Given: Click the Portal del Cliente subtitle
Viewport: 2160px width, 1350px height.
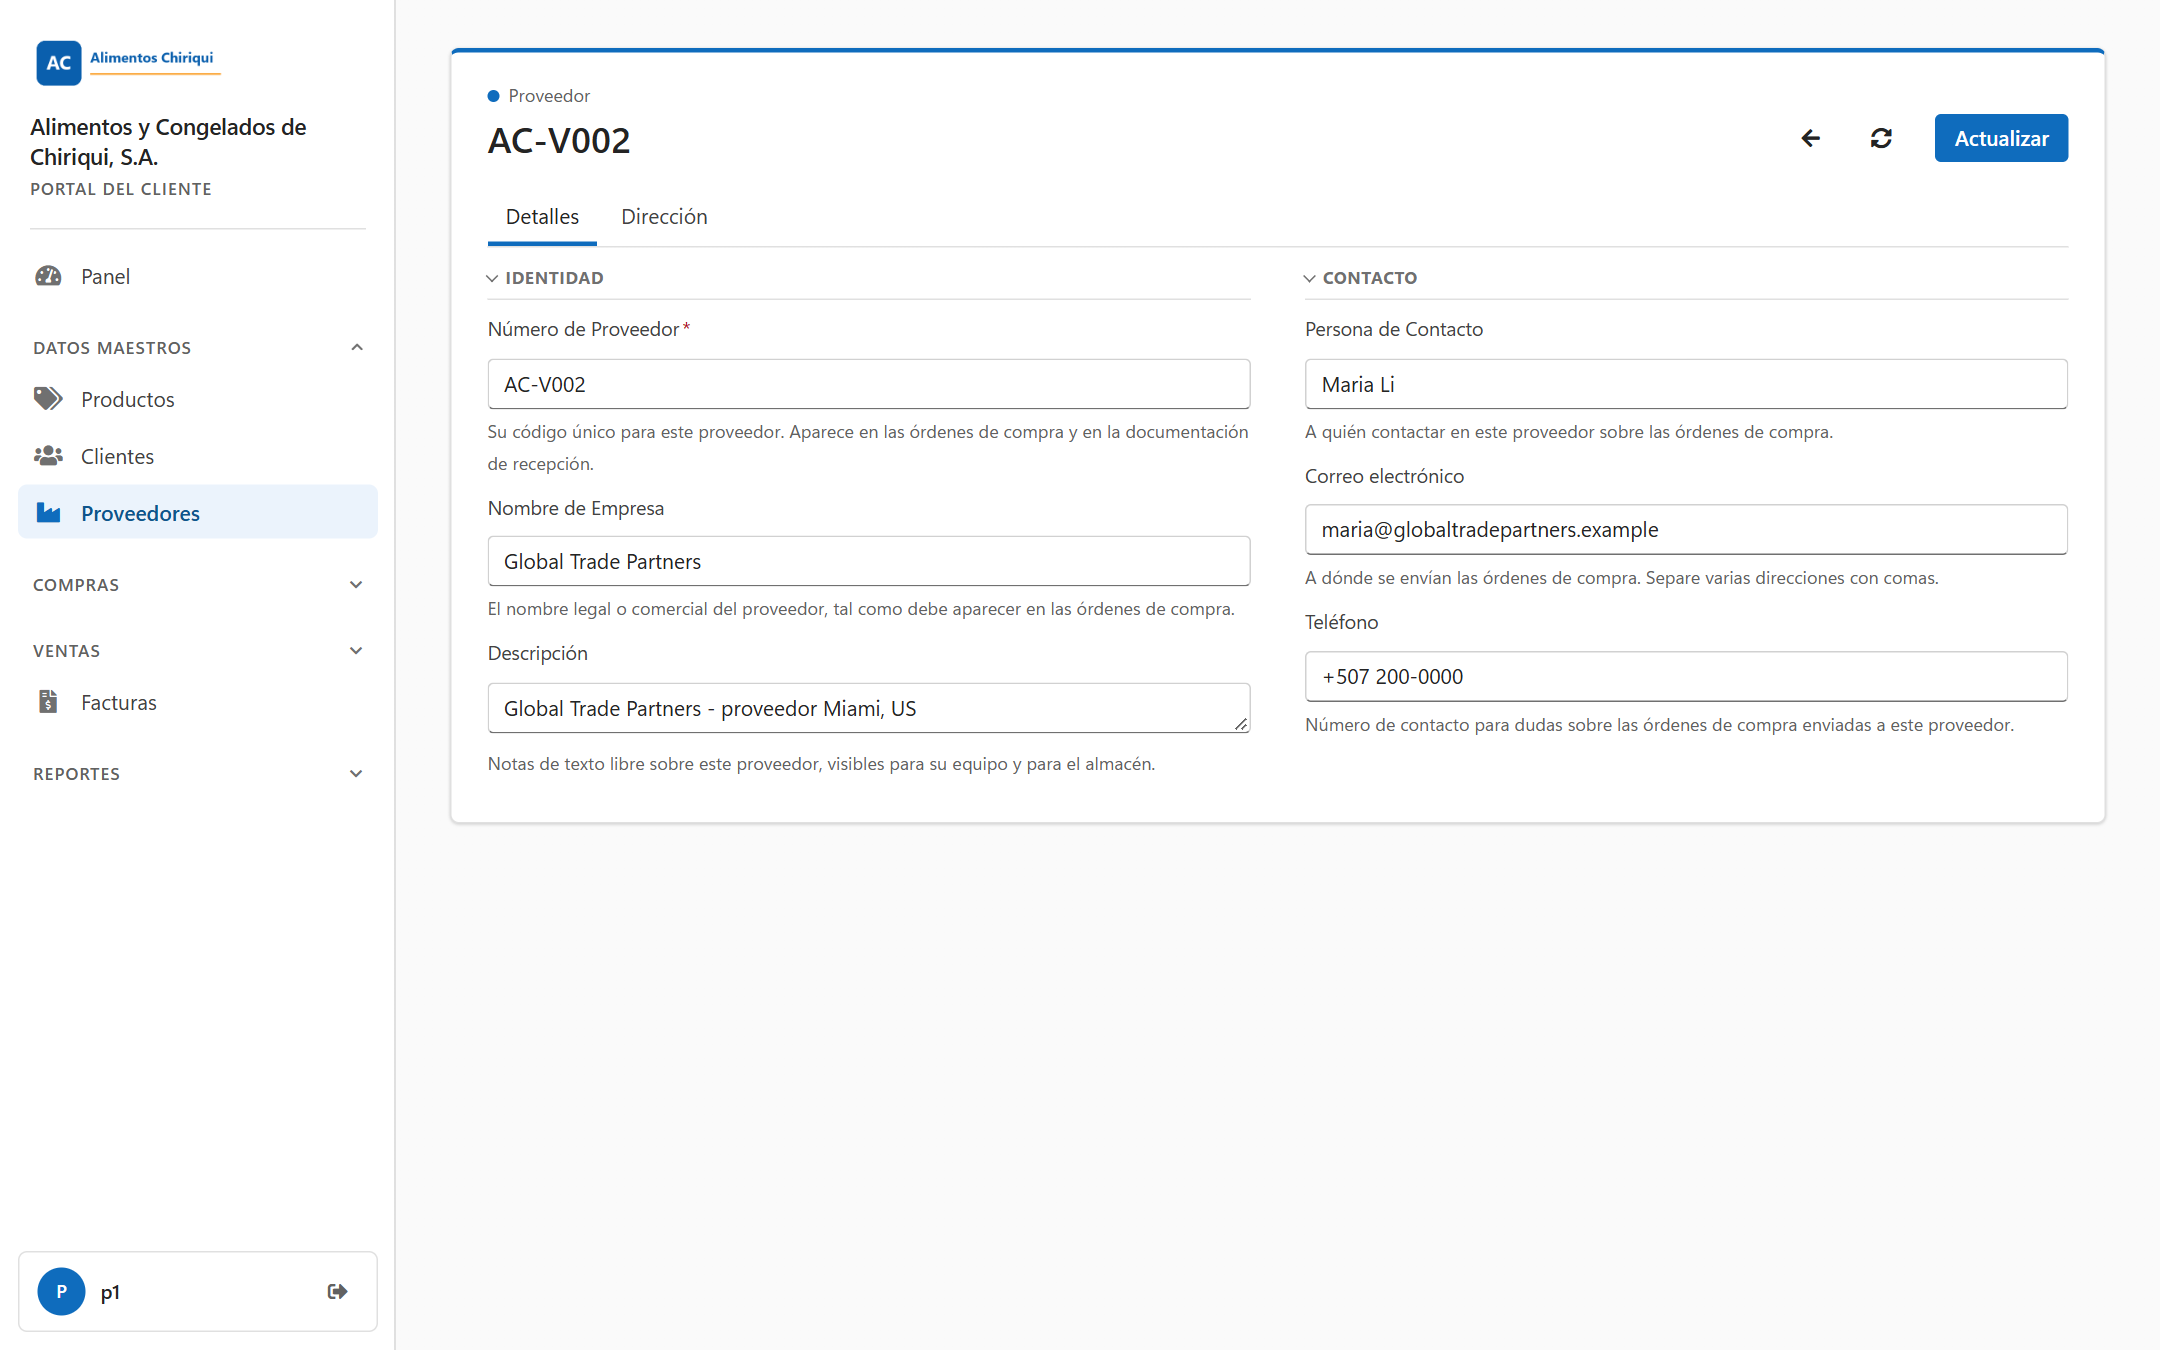Looking at the screenshot, I should tap(121, 189).
